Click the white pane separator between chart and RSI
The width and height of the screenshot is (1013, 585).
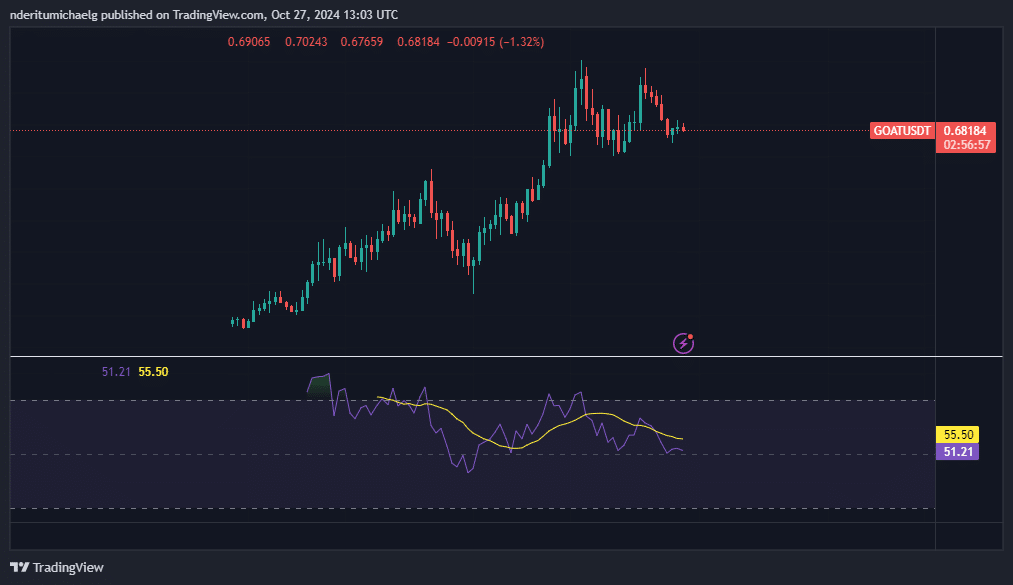tap(506, 356)
